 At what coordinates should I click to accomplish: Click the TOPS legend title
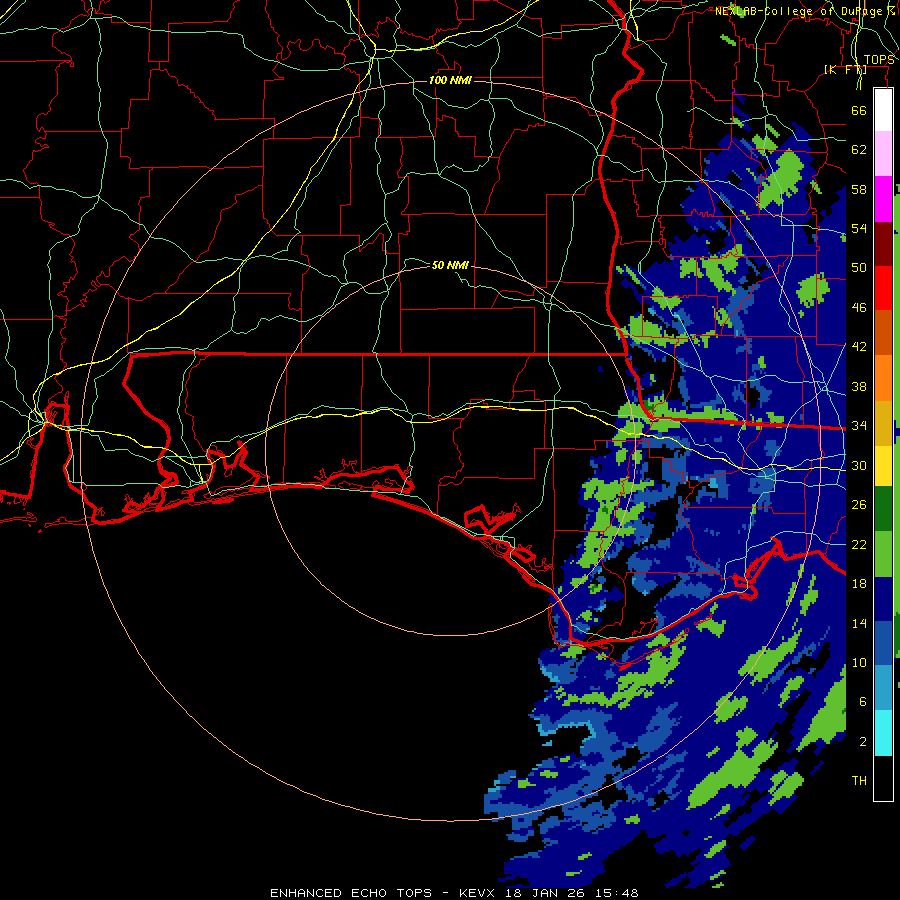coord(879,60)
